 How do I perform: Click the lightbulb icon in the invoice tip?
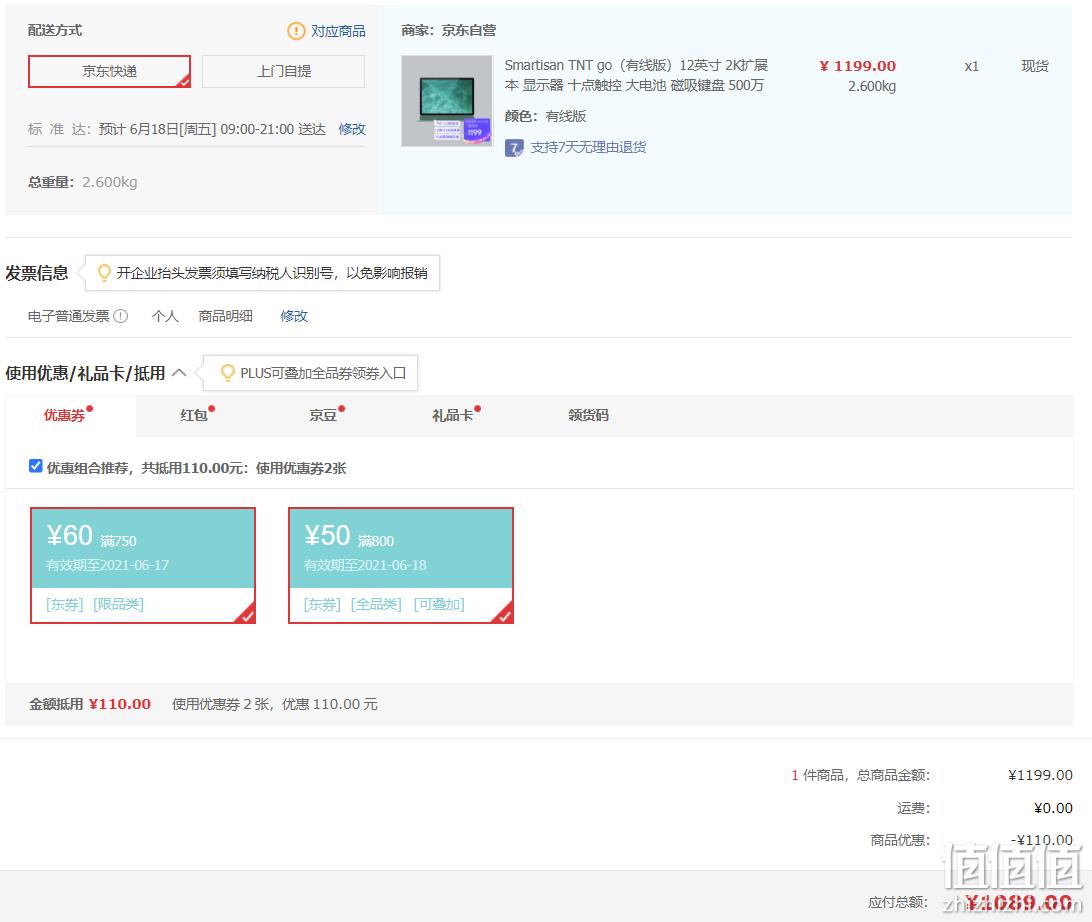click(104, 273)
